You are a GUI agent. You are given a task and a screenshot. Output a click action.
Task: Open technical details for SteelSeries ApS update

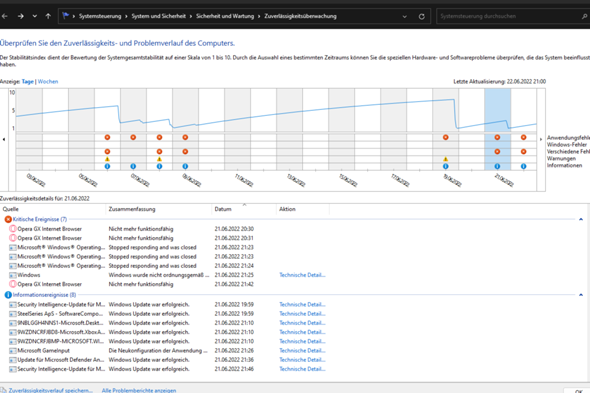[x=302, y=314]
